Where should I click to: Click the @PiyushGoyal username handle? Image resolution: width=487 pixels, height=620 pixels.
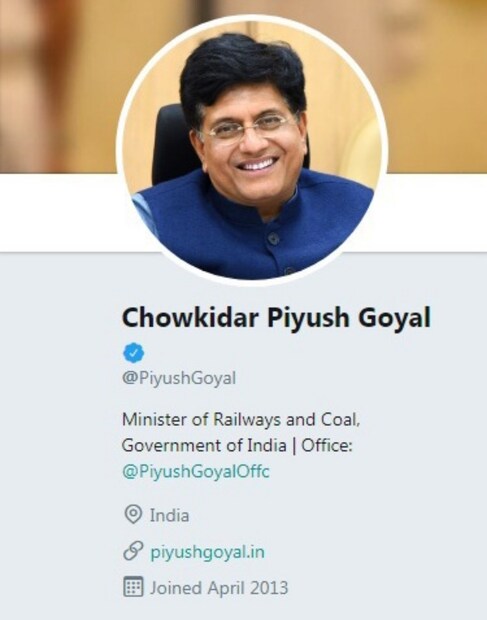pos(179,378)
